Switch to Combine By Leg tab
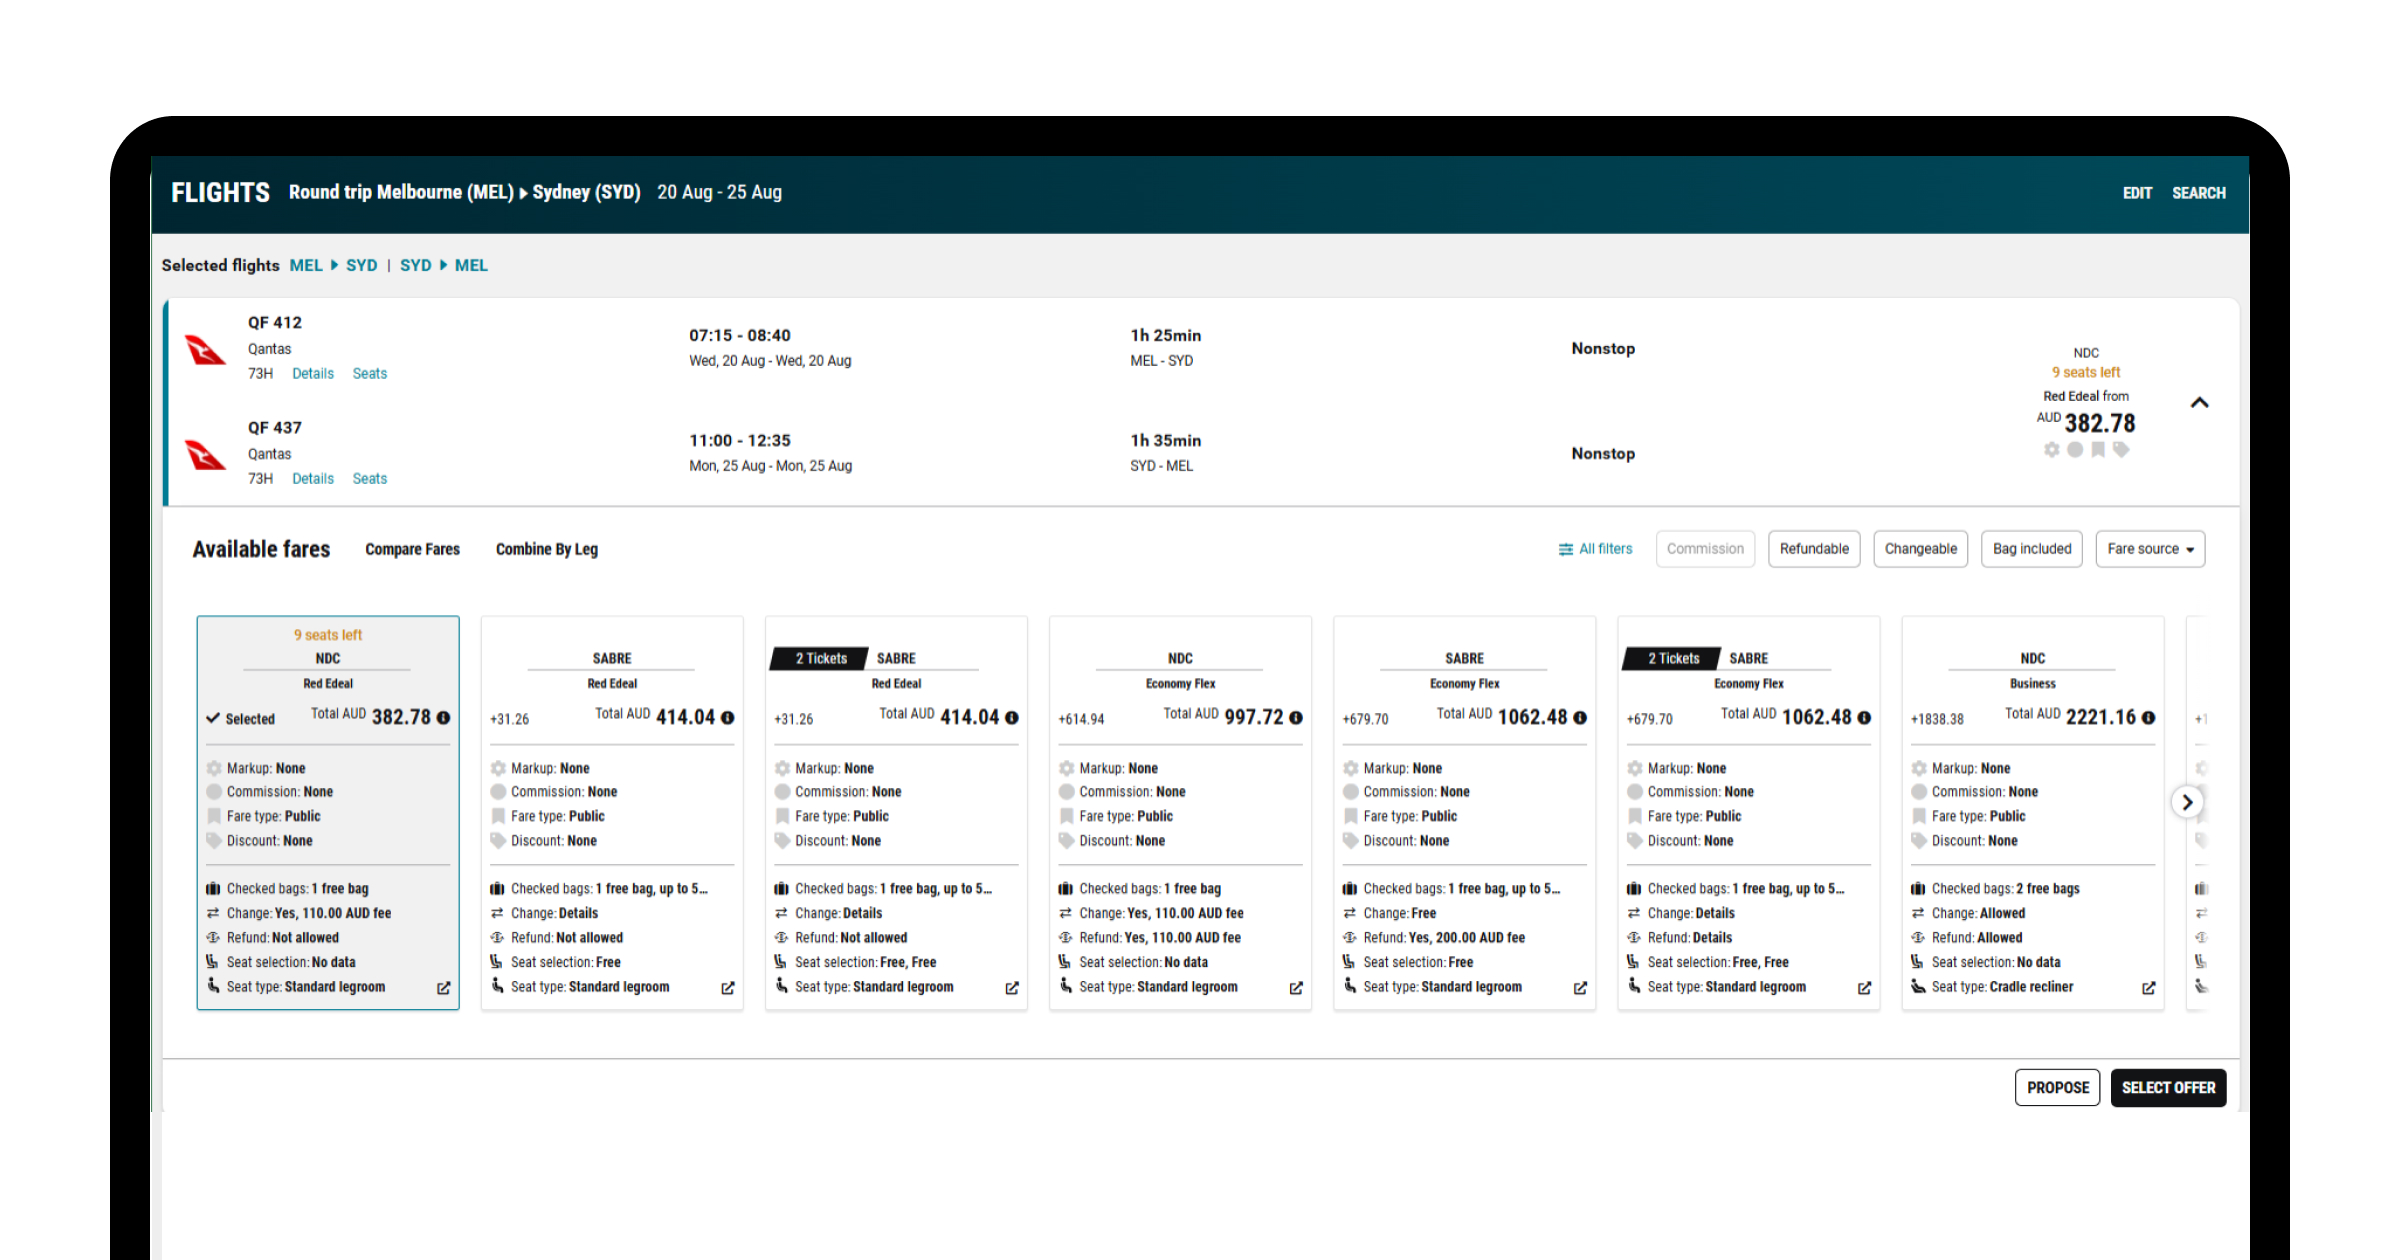 point(546,549)
